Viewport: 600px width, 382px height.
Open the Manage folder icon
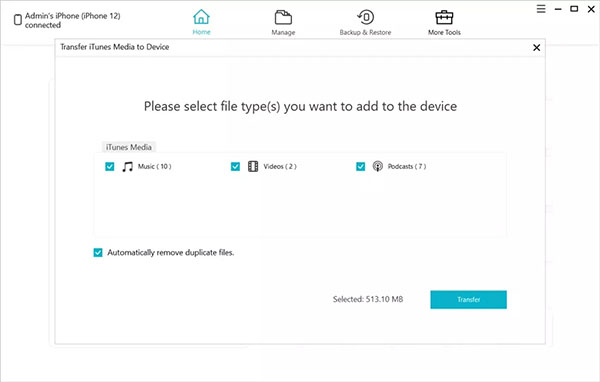[283, 17]
